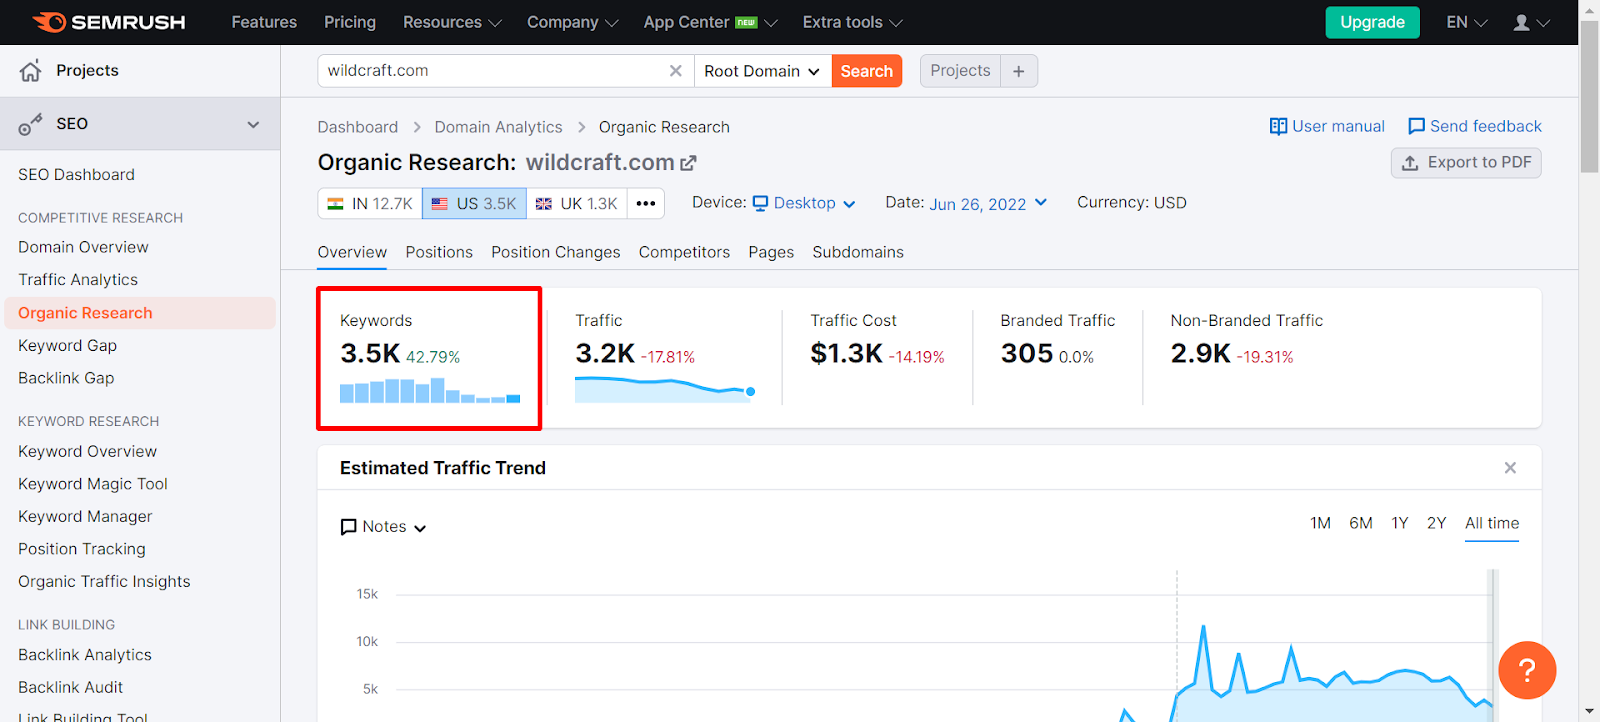Open Position Tracking in sidebar
This screenshot has width=1600, height=722.
(x=82, y=549)
